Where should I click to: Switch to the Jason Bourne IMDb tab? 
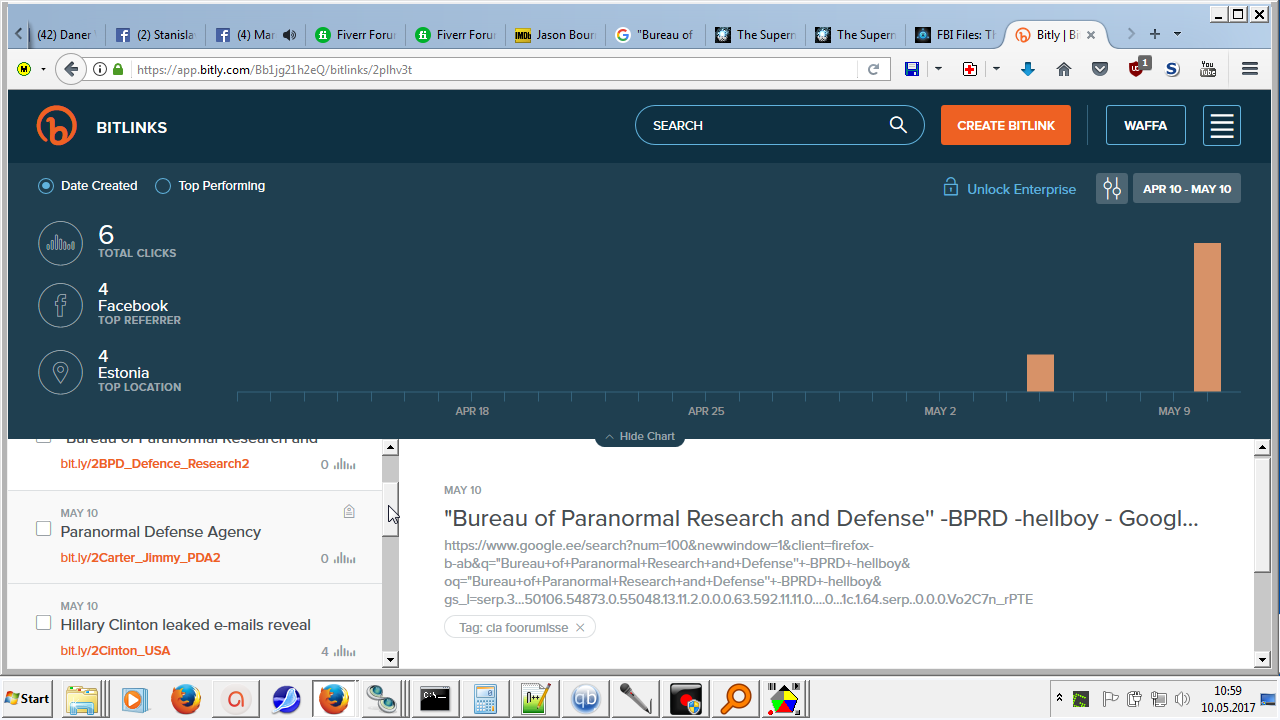tap(555, 35)
